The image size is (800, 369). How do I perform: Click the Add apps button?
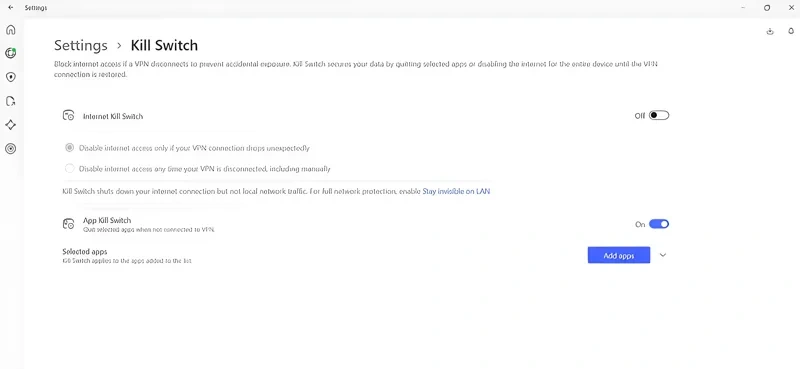(619, 255)
